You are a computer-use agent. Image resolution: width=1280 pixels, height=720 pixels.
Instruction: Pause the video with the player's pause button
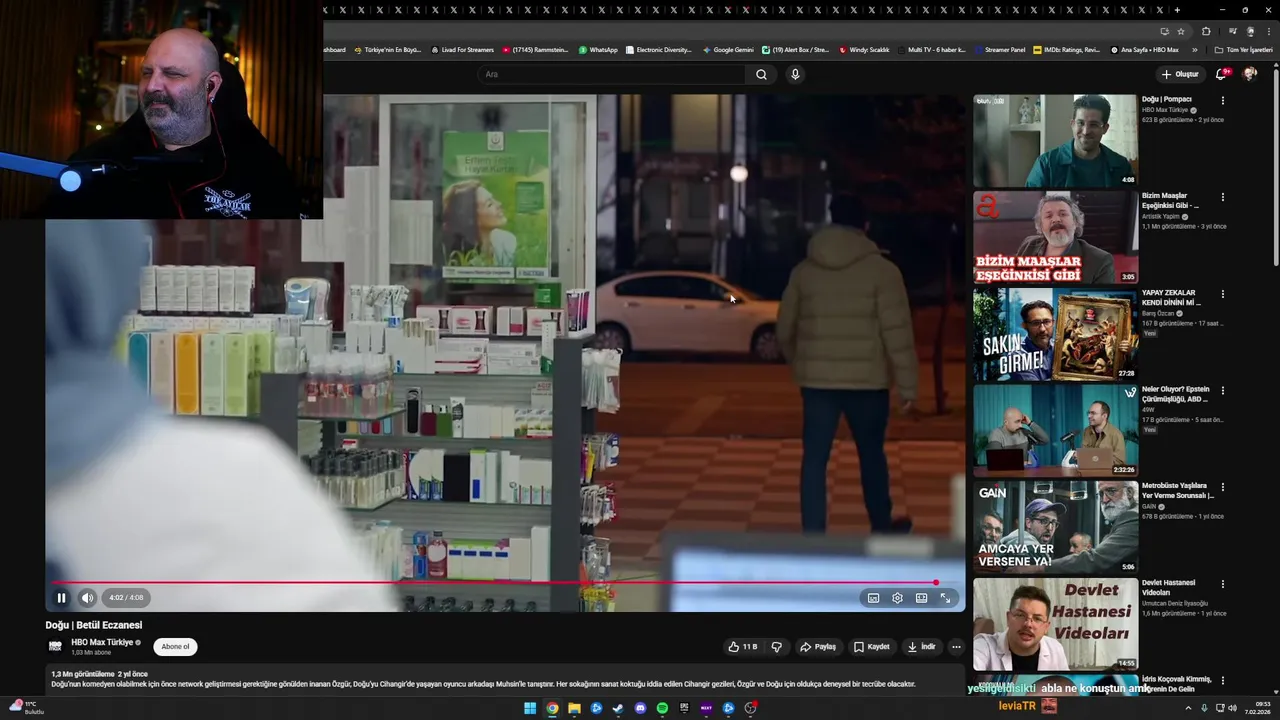61,598
